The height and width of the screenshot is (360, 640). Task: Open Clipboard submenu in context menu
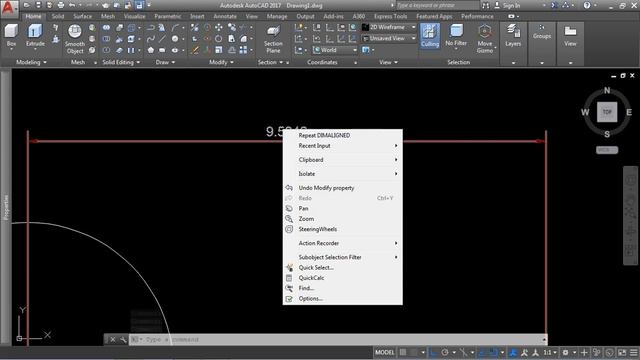(342, 160)
